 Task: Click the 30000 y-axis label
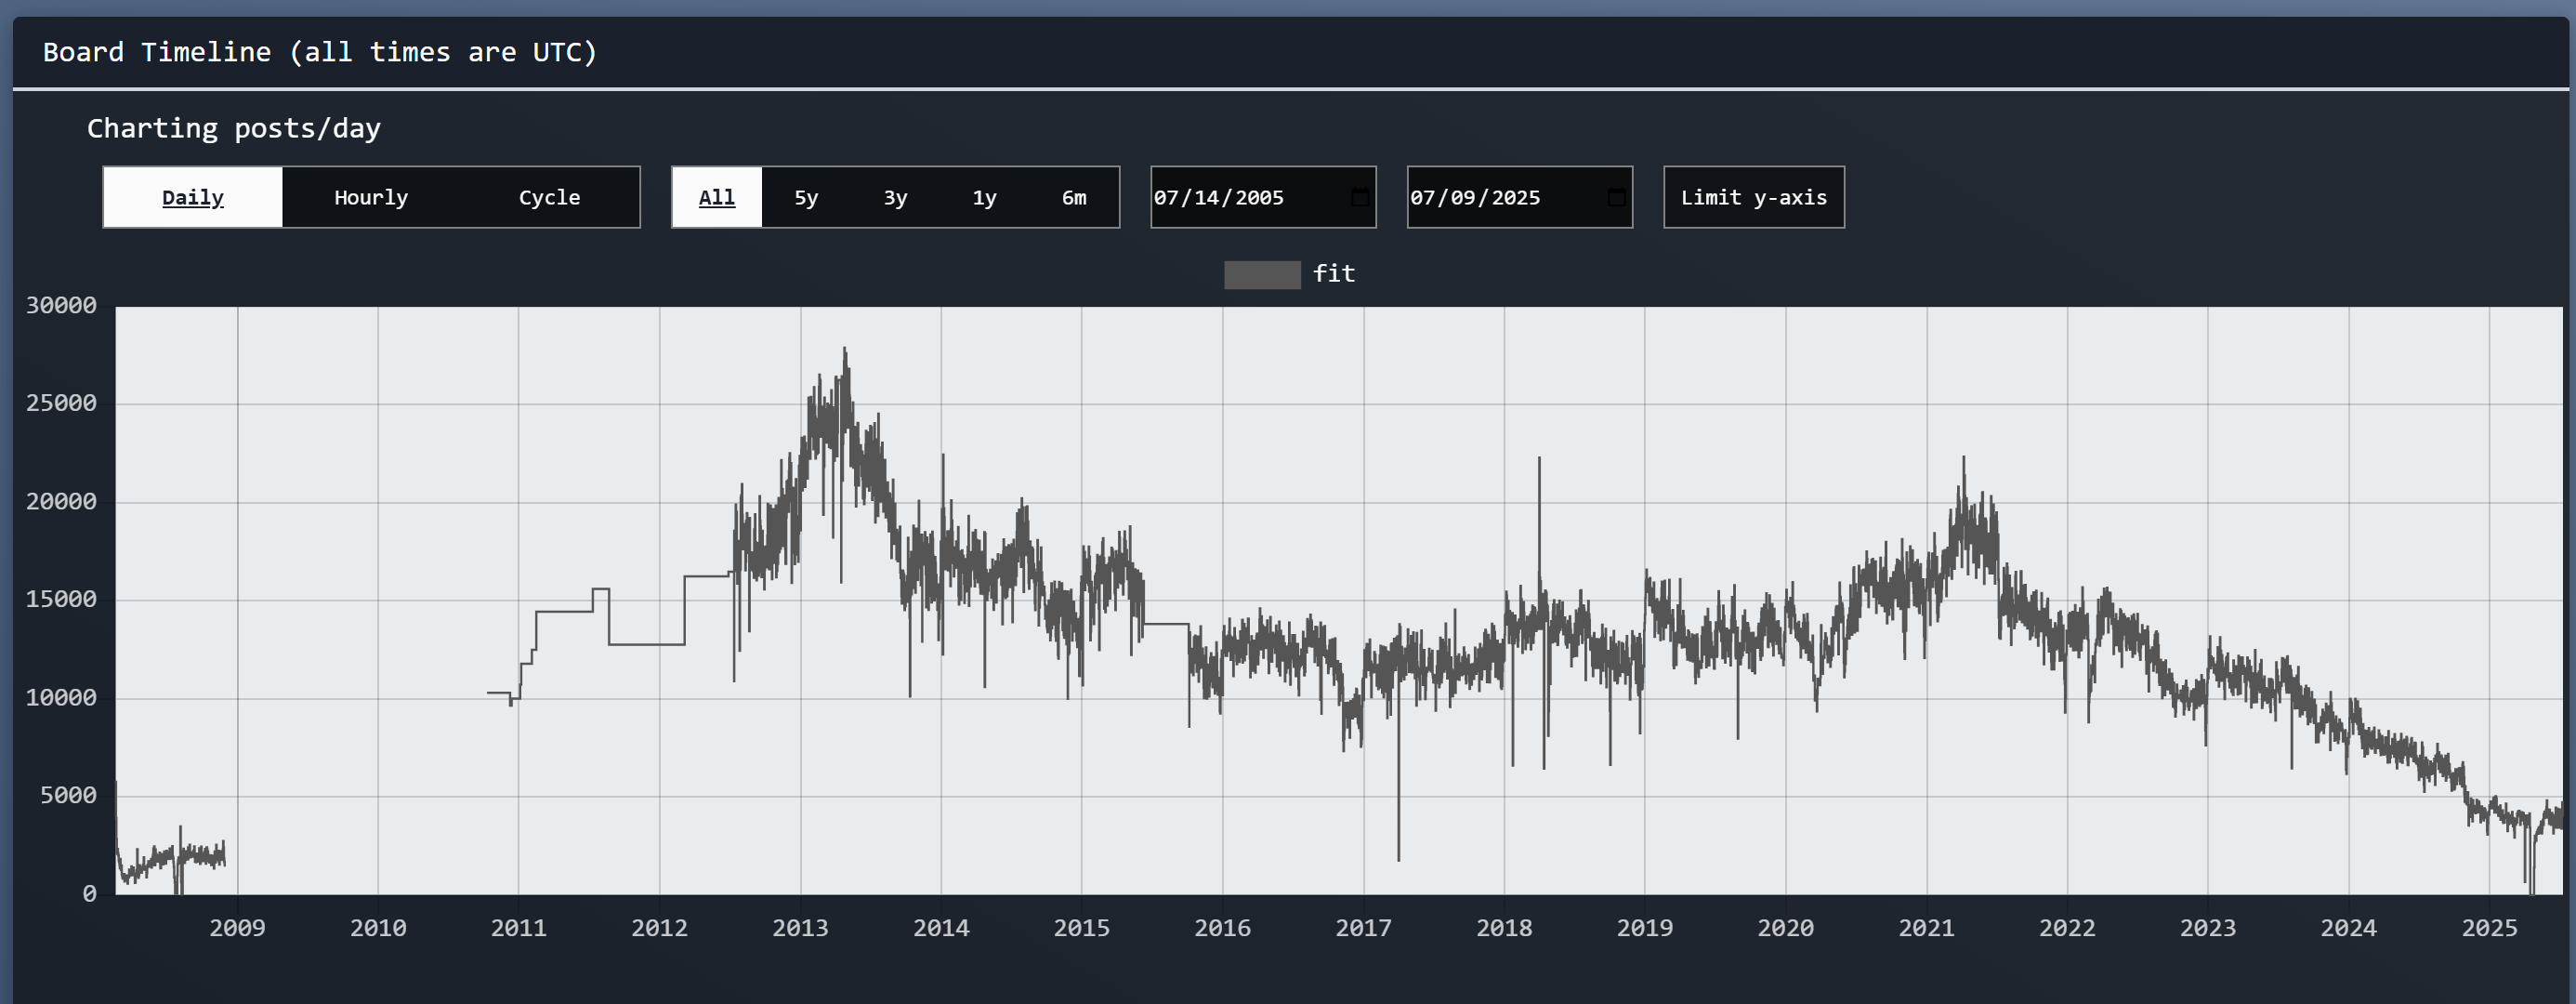coord(61,306)
